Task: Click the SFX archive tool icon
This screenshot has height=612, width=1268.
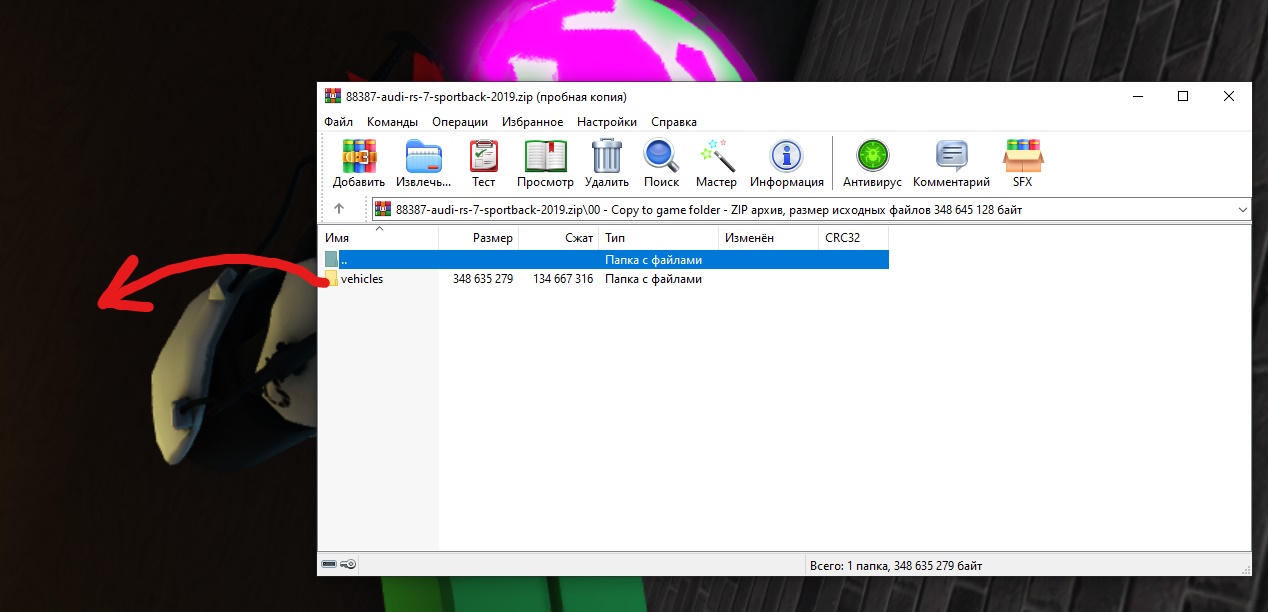Action: pos(1022,157)
